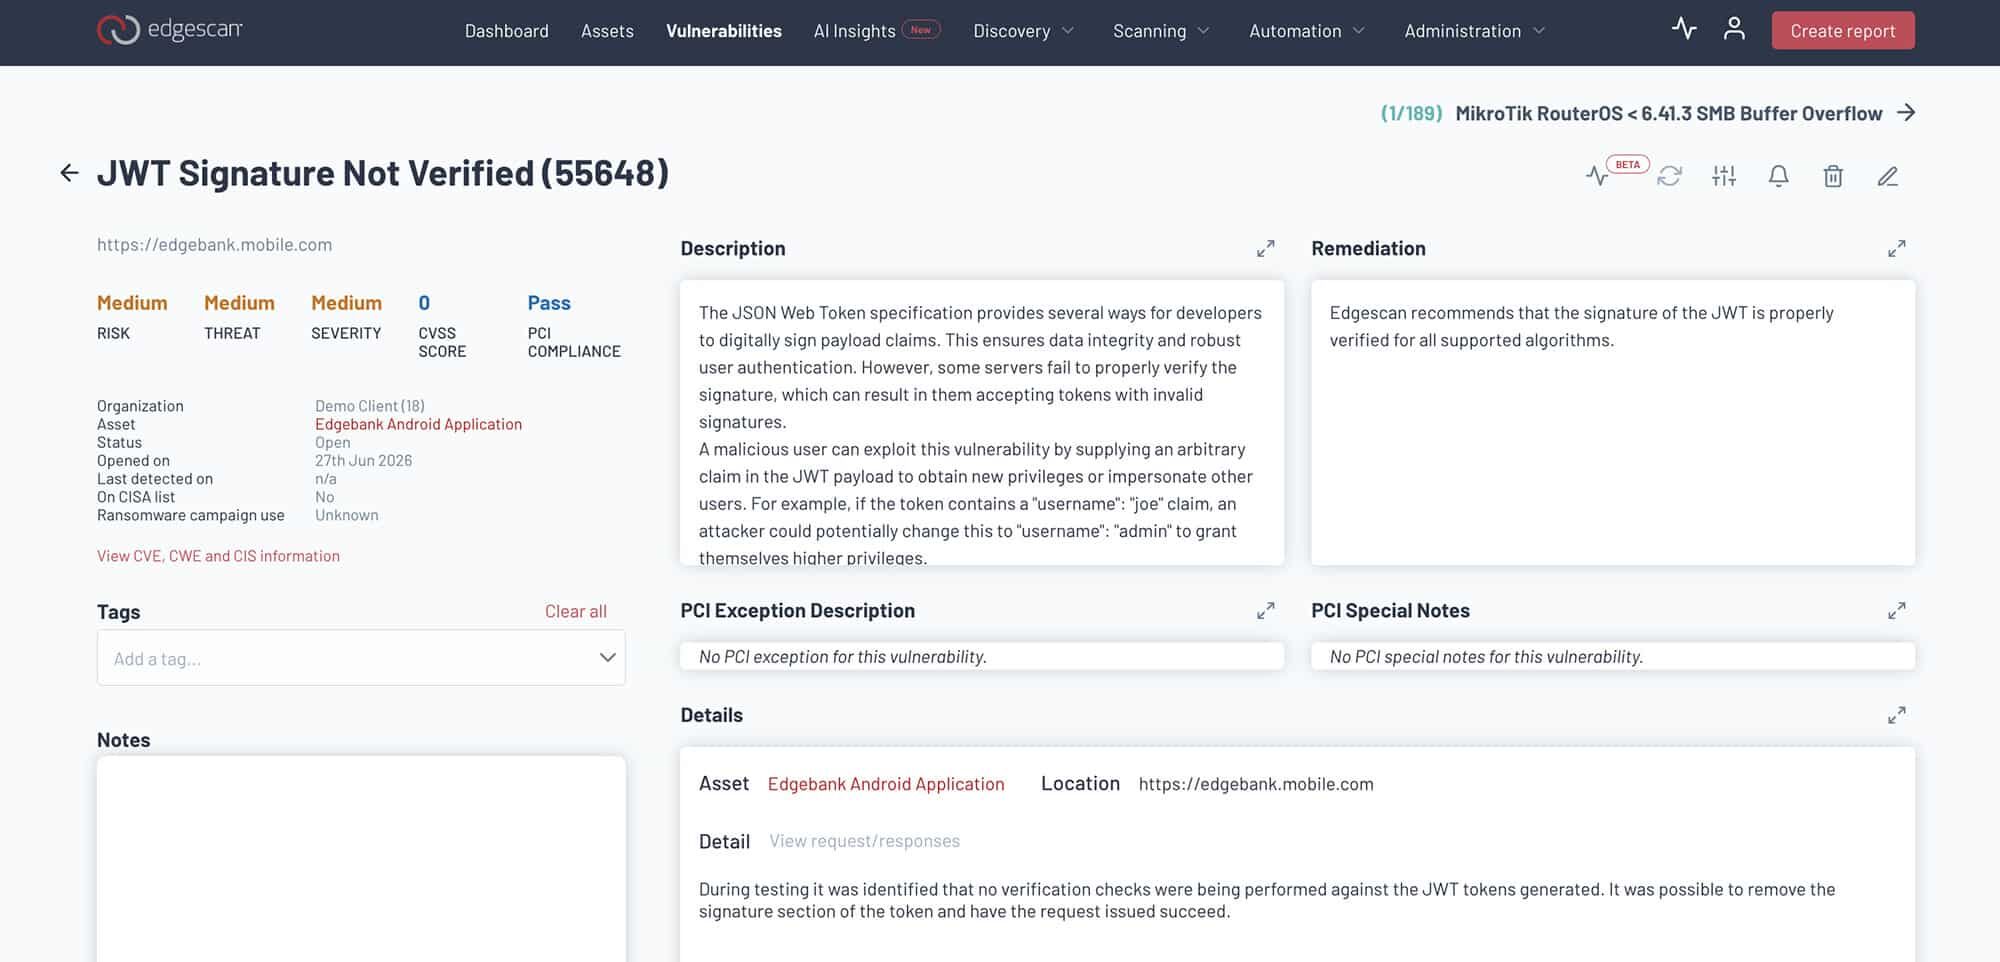
Task: Click the Create report button
Action: [1843, 30]
